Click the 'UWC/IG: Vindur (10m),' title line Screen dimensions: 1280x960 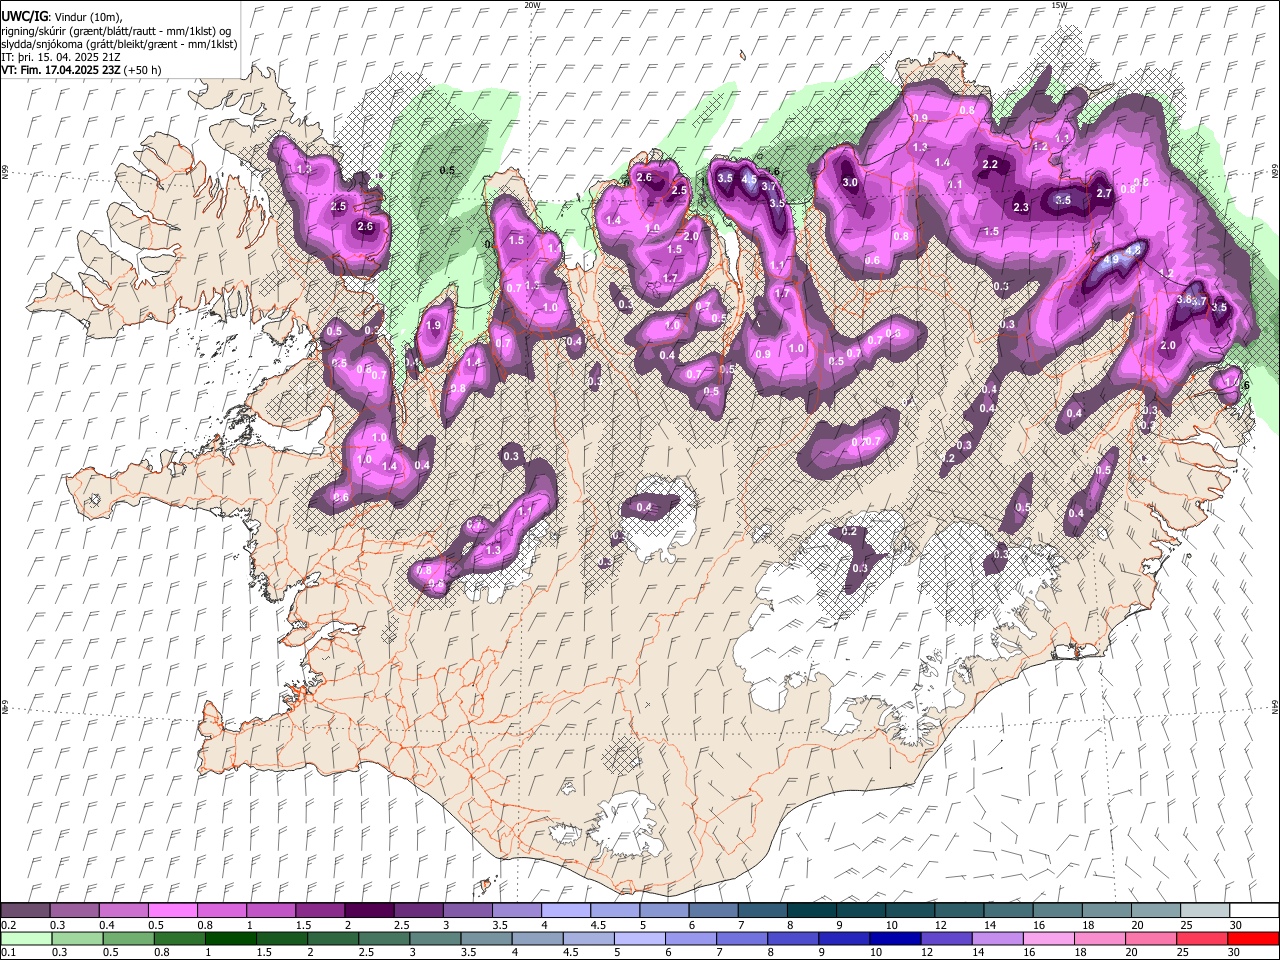coord(61,17)
